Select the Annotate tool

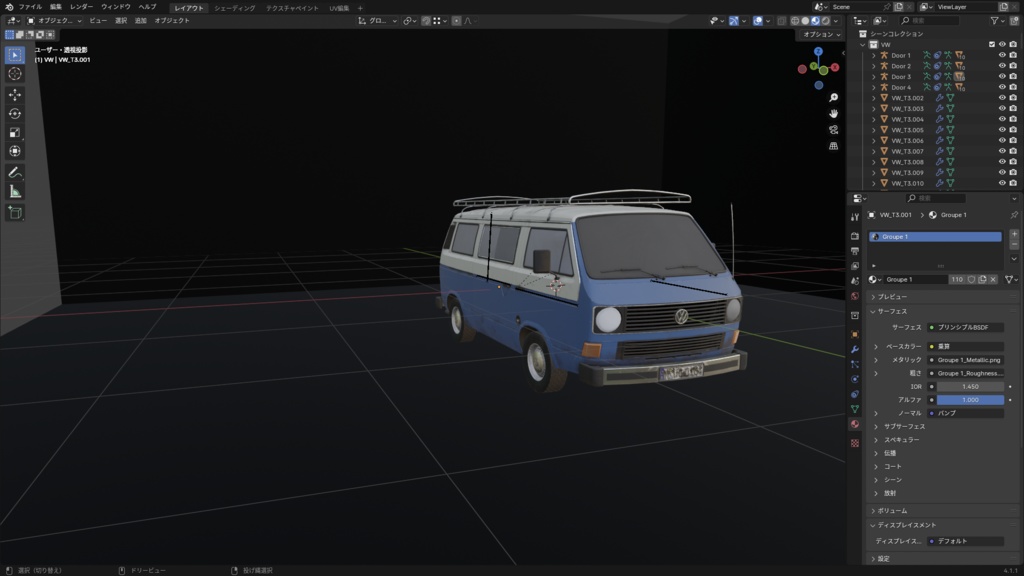[x=15, y=172]
